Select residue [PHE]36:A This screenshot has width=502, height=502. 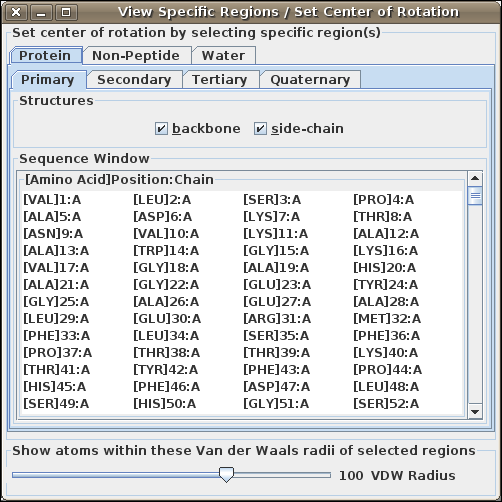click(x=387, y=336)
